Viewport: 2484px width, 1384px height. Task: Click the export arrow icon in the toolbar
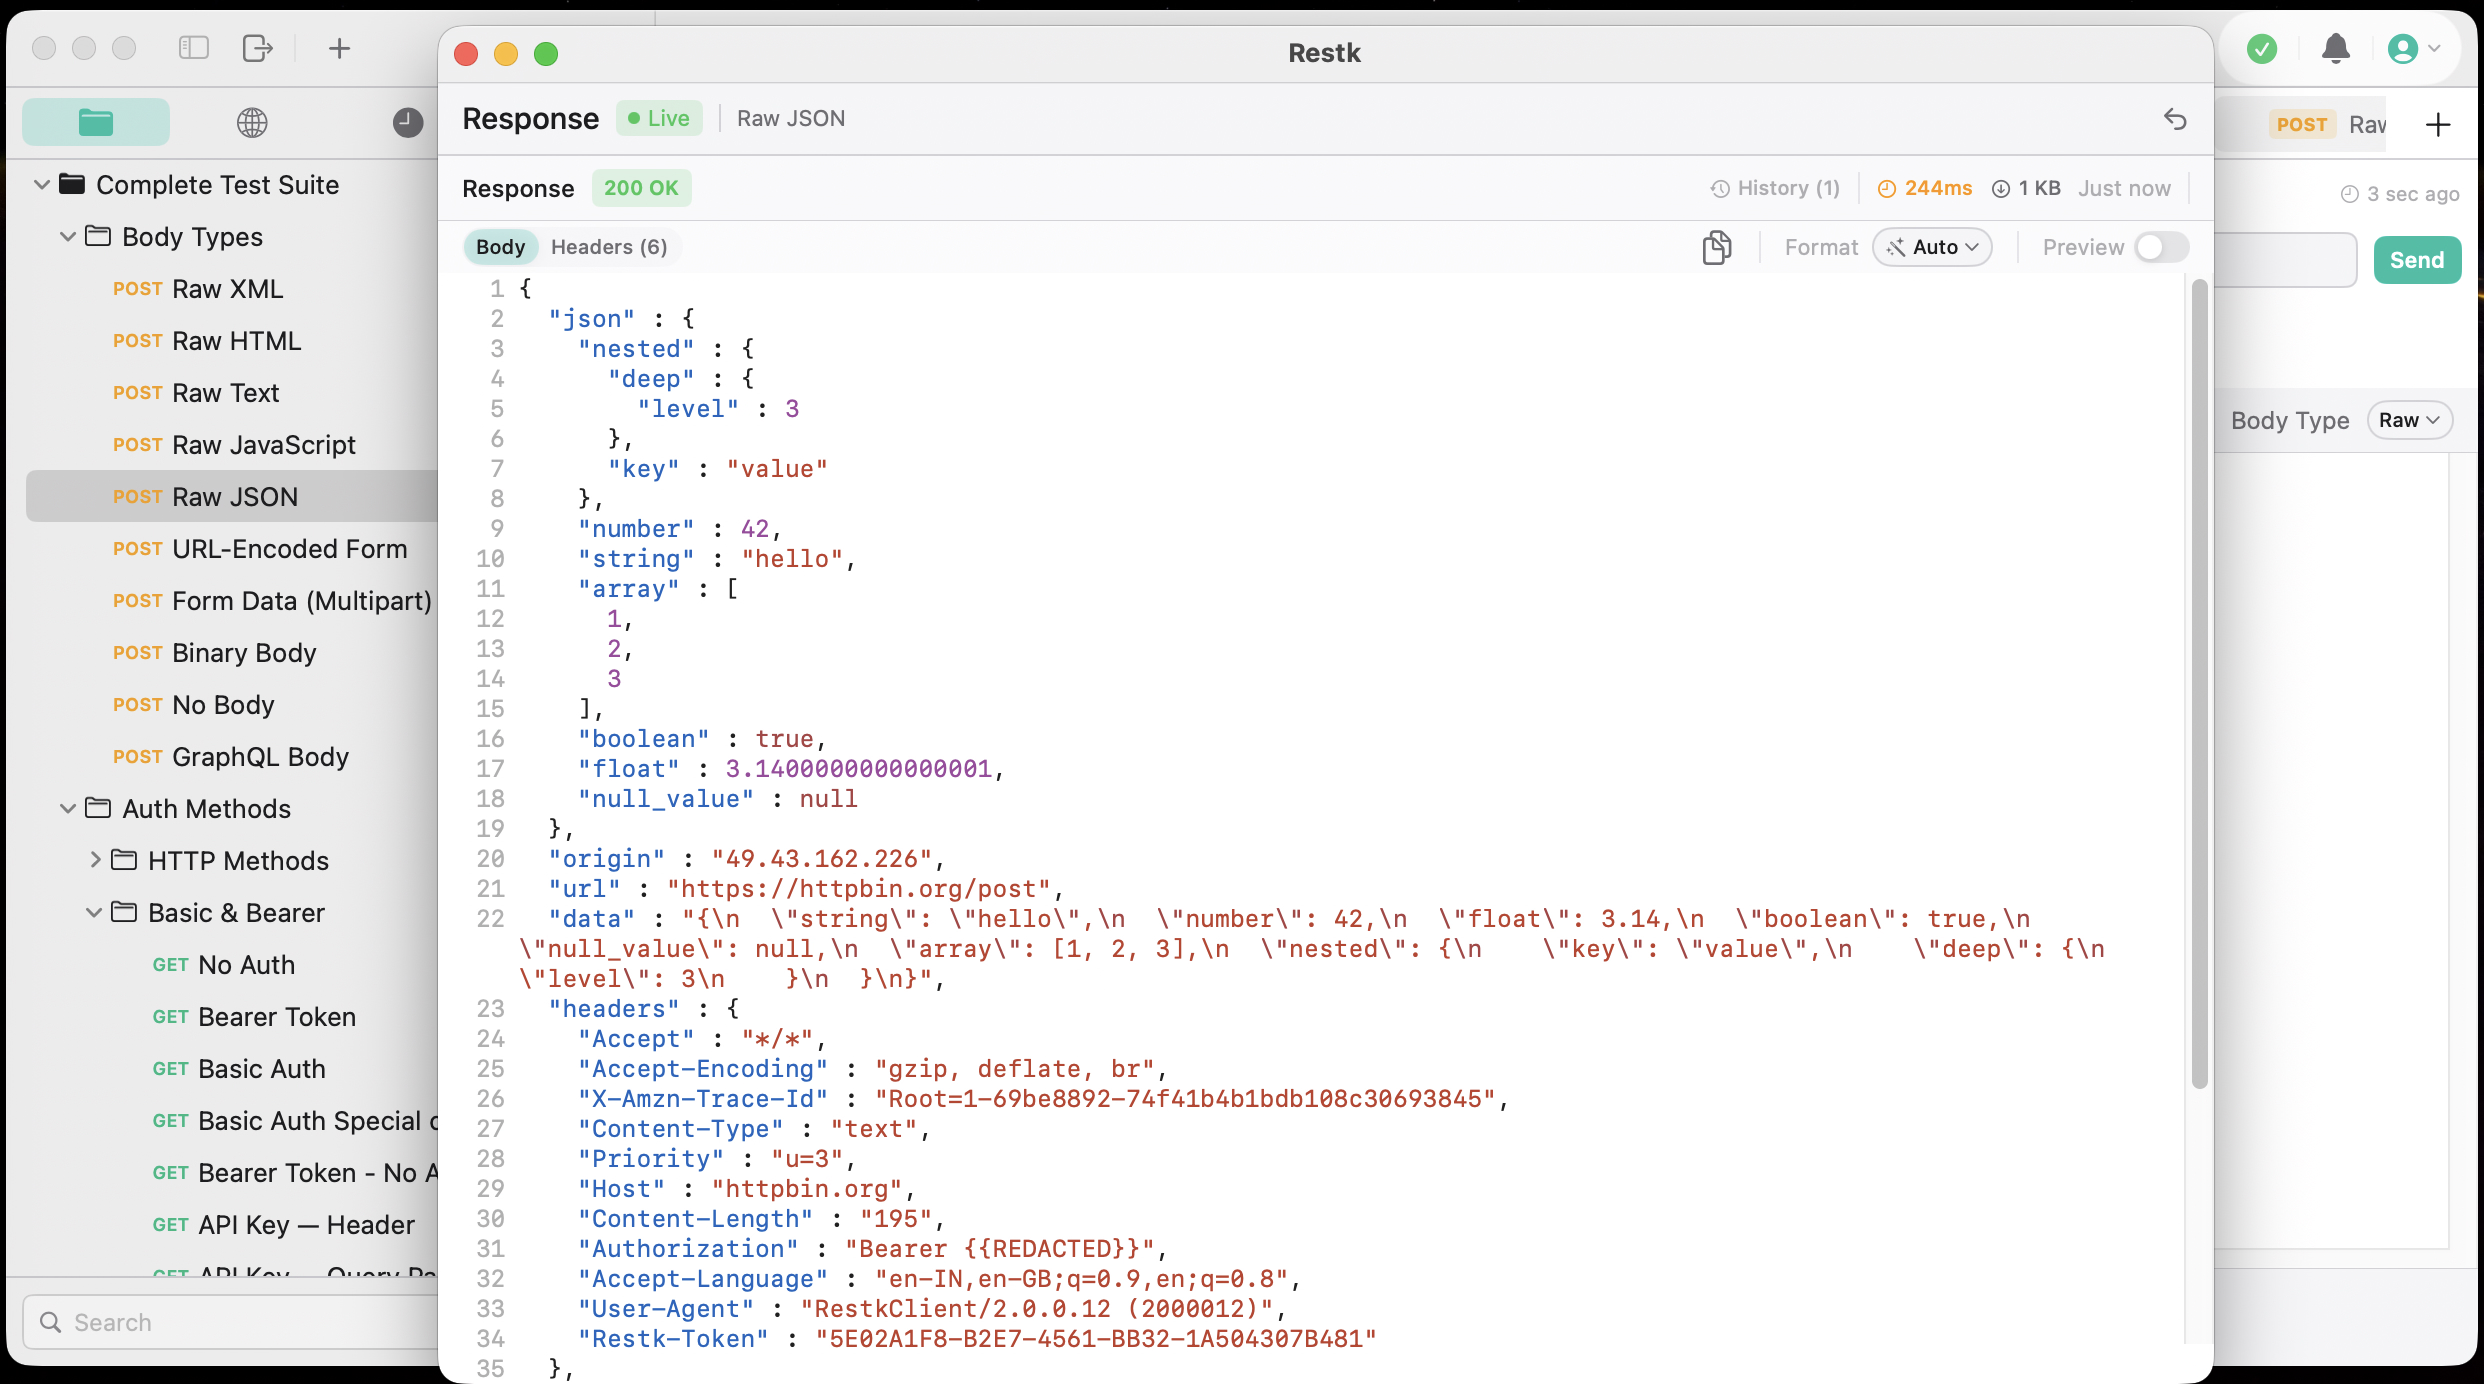pos(258,47)
